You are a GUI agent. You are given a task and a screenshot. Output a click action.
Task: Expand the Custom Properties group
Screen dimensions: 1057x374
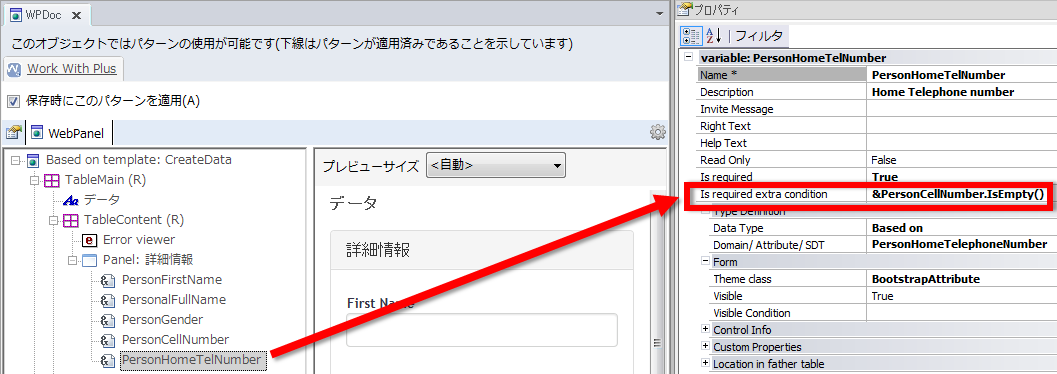(705, 346)
